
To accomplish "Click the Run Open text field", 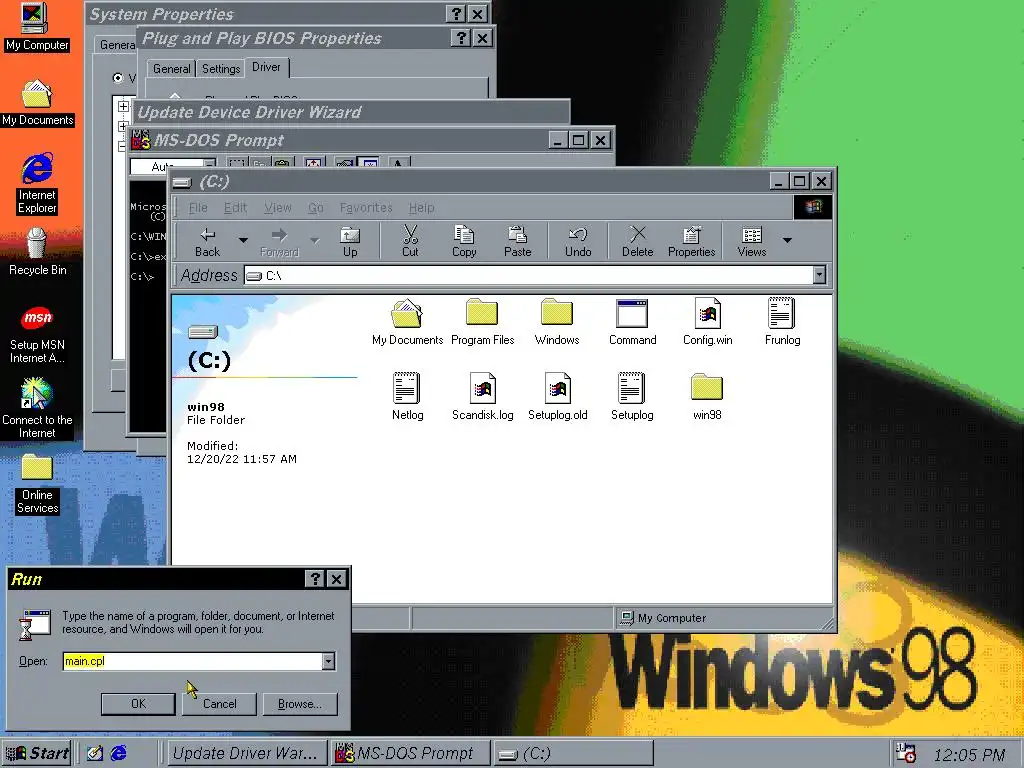I will (193, 661).
